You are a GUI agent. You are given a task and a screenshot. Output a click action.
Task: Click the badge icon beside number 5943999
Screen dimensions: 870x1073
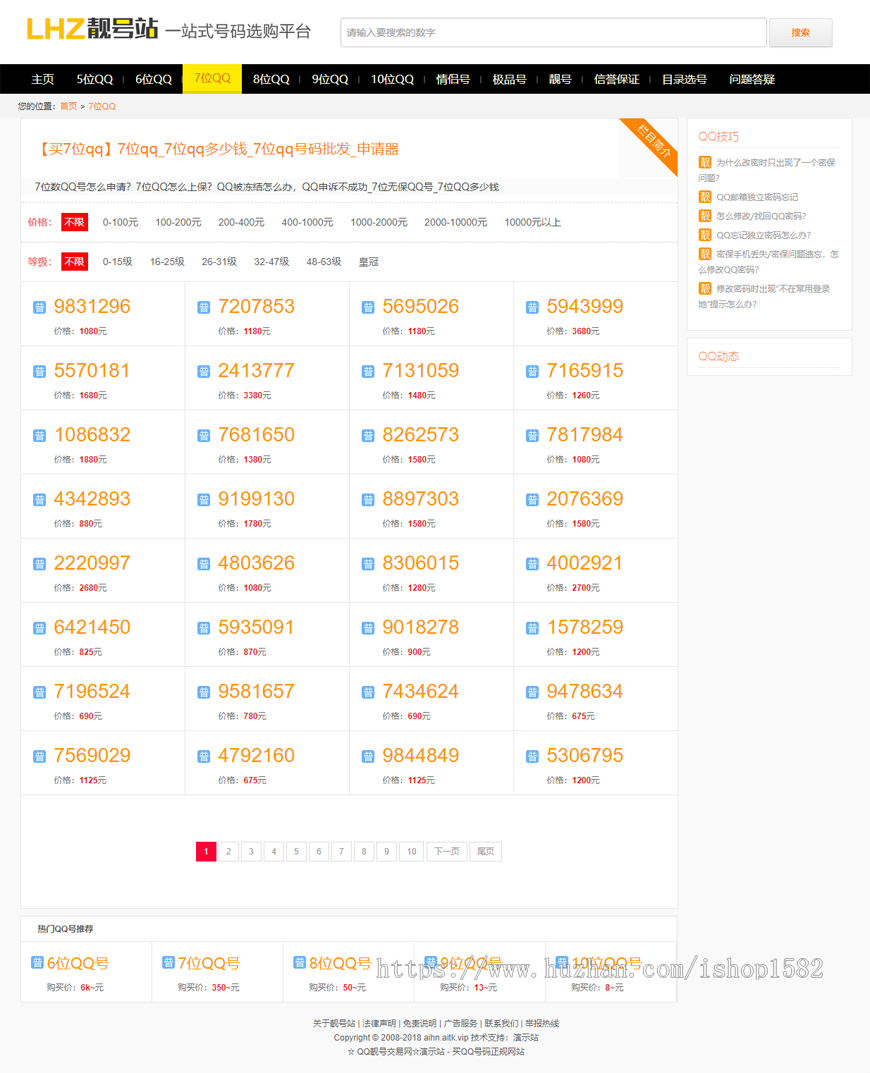[x=532, y=307]
